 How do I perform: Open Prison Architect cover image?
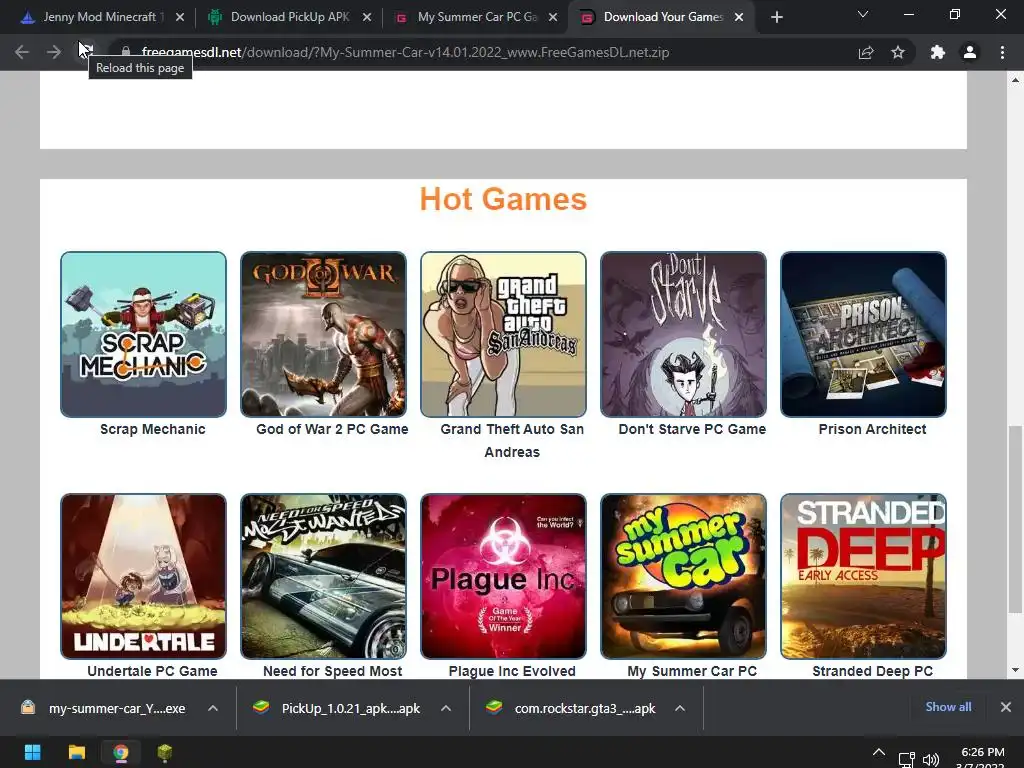pyautogui.click(x=863, y=334)
